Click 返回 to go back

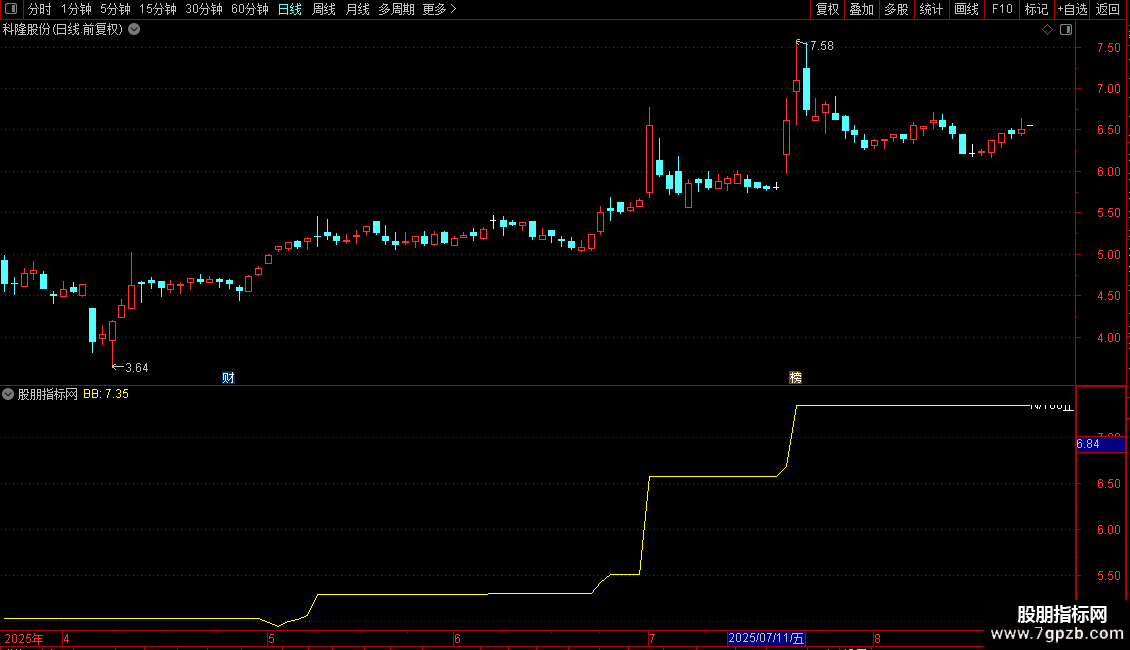[x=1108, y=9]
